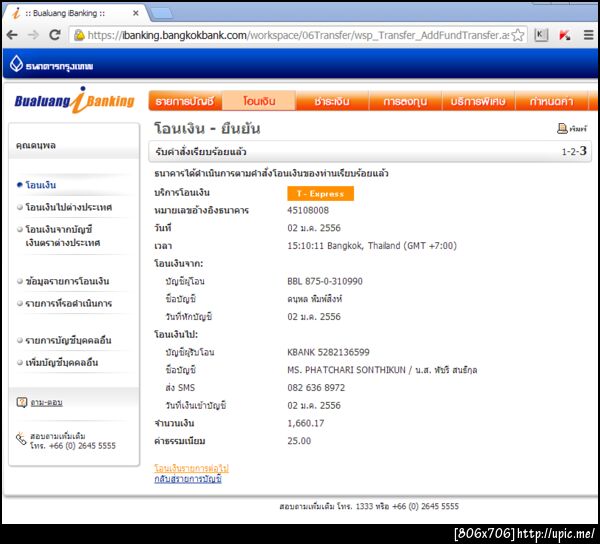Close the Bualuang iBanking browser tab
Screen dimensions: 600x544
tap(135, 13)
